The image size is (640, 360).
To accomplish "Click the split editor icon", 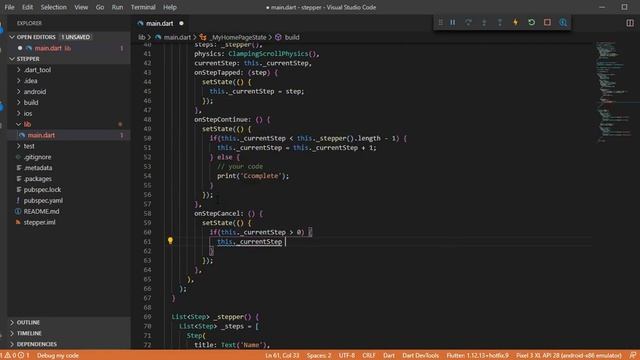I will [x=630, y=23].
